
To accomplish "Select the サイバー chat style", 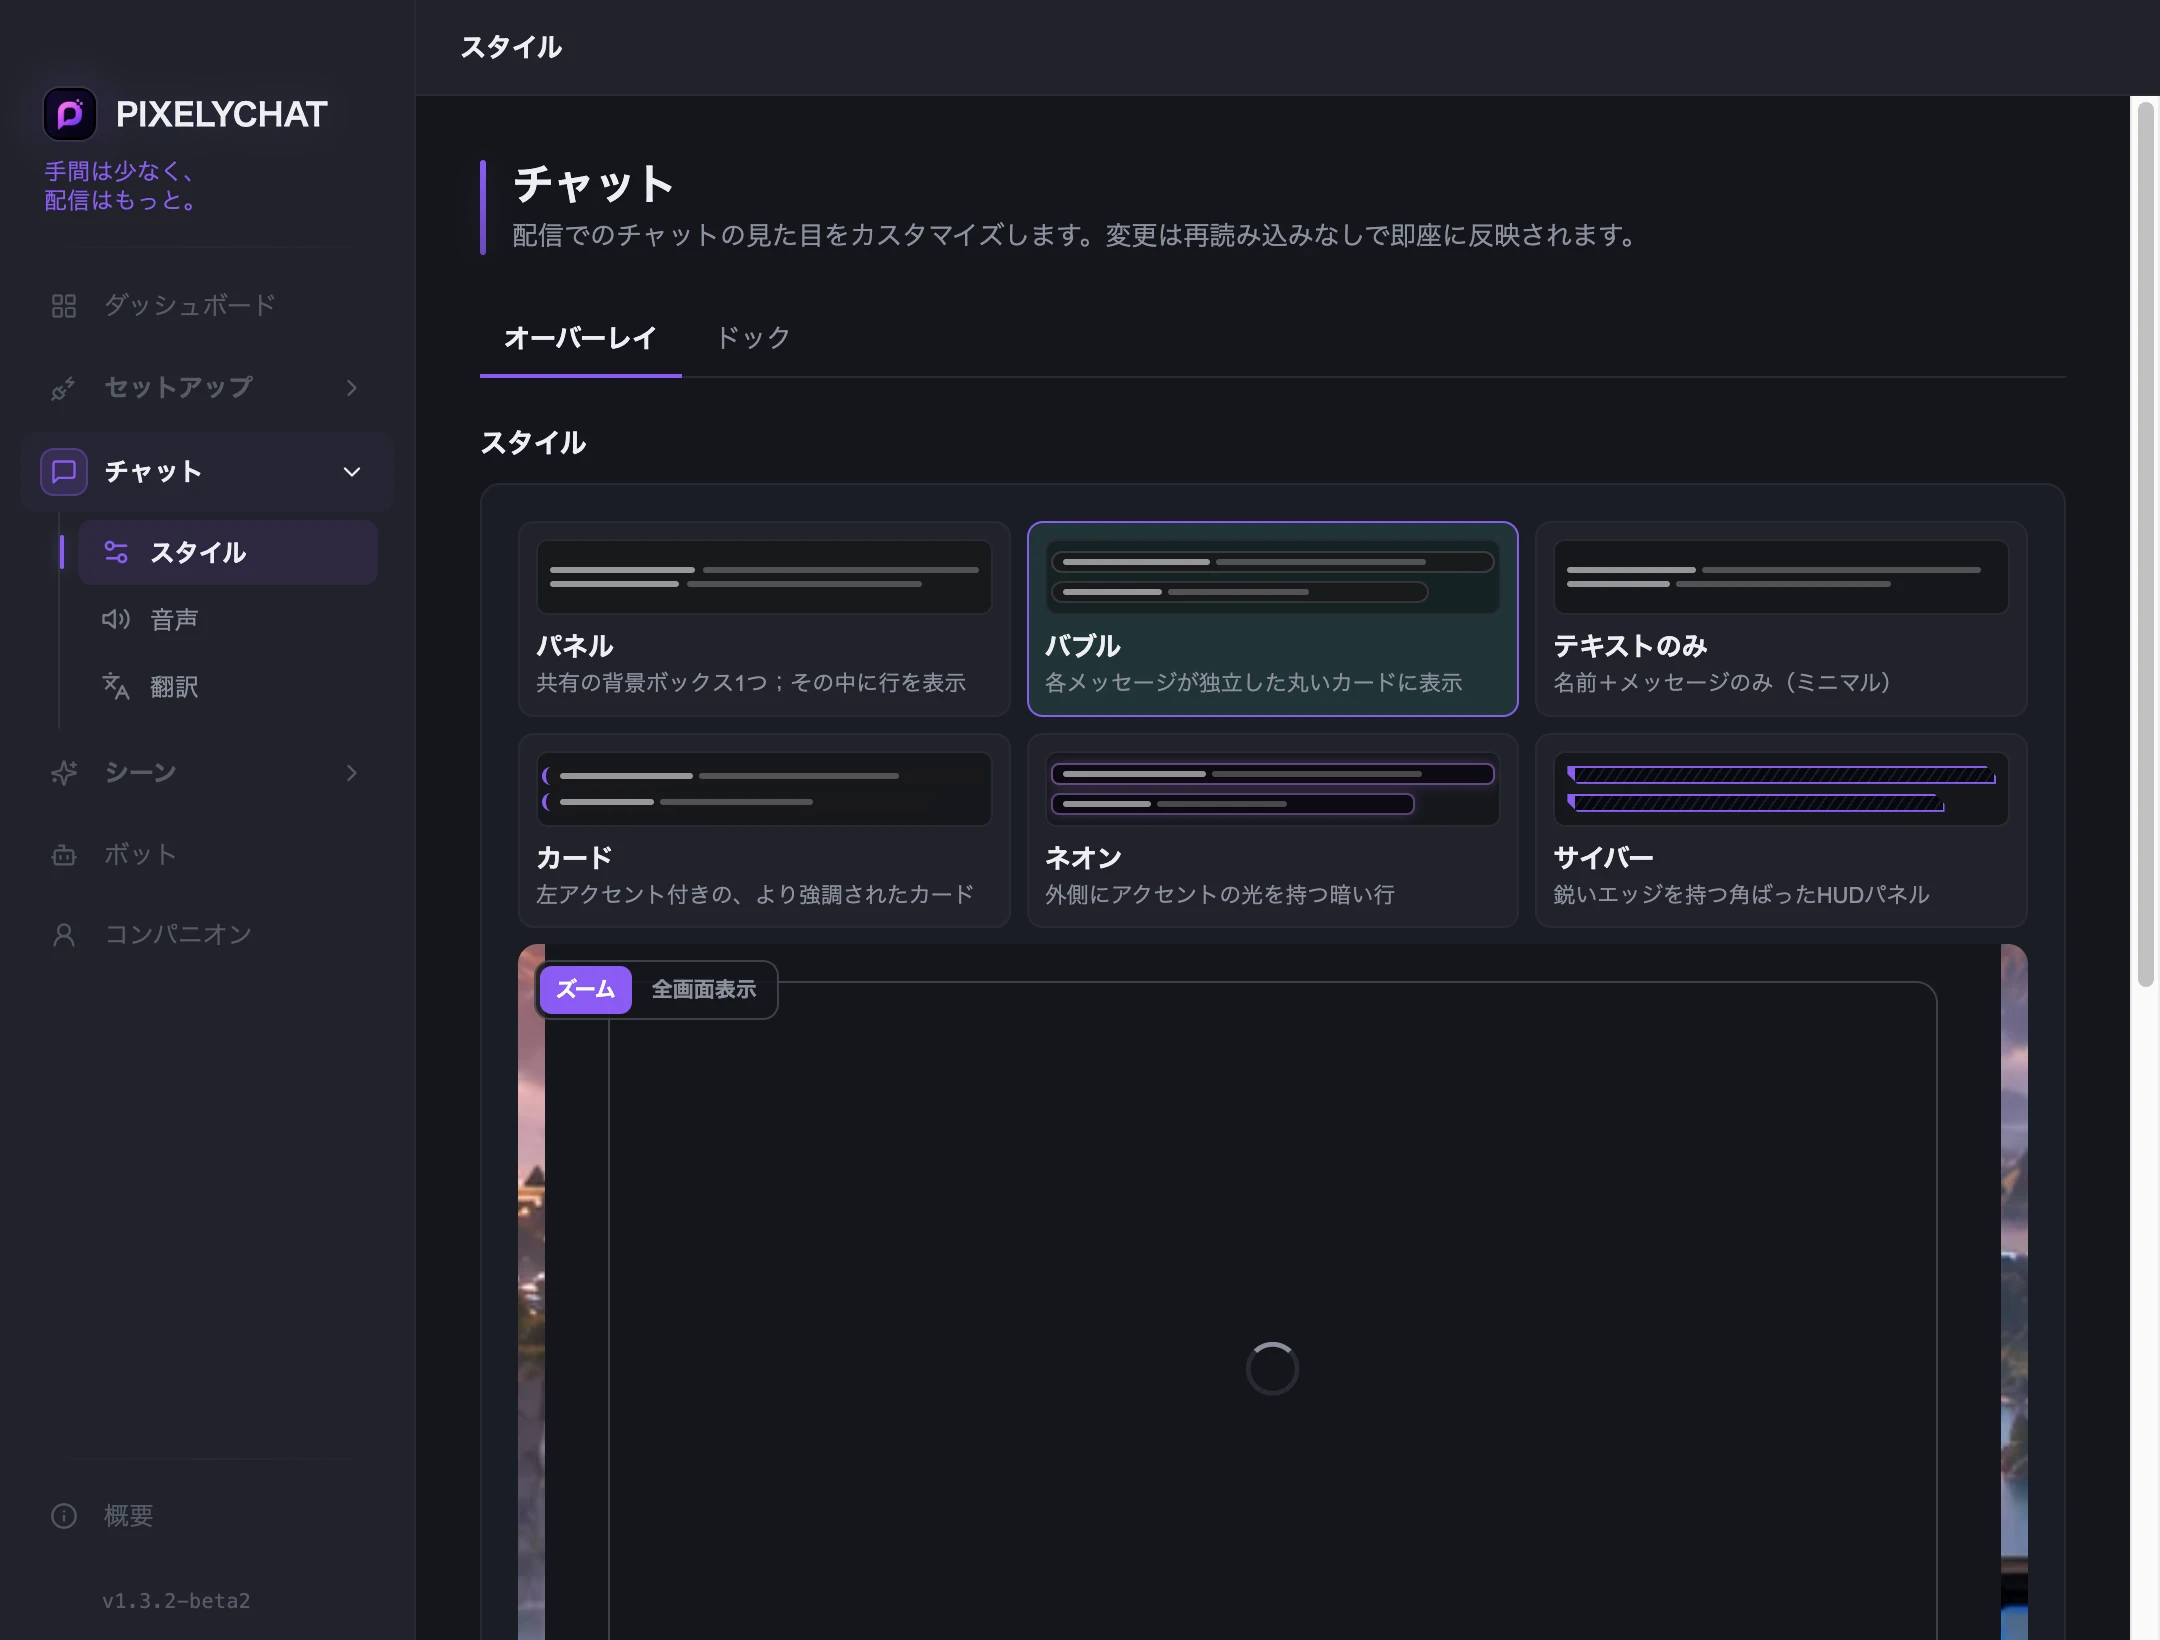I will click(1781, 831).
